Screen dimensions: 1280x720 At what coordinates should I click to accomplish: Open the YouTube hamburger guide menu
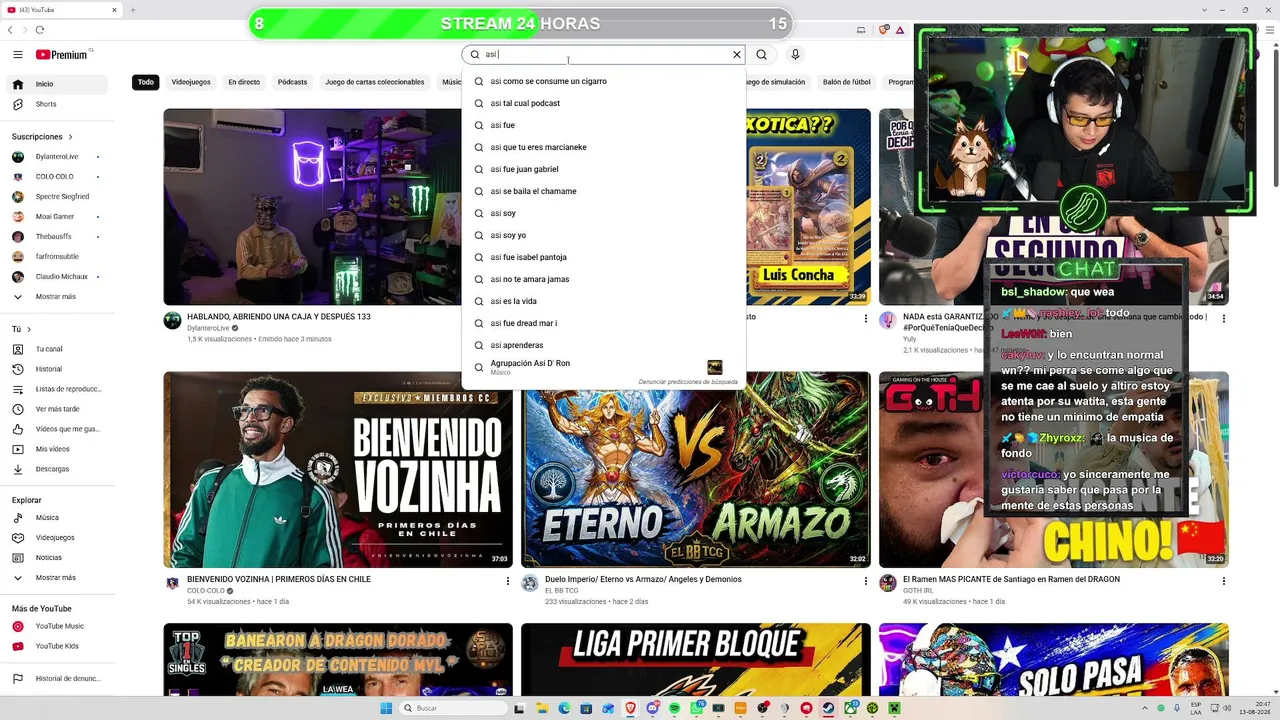click(x=18, y=55)
